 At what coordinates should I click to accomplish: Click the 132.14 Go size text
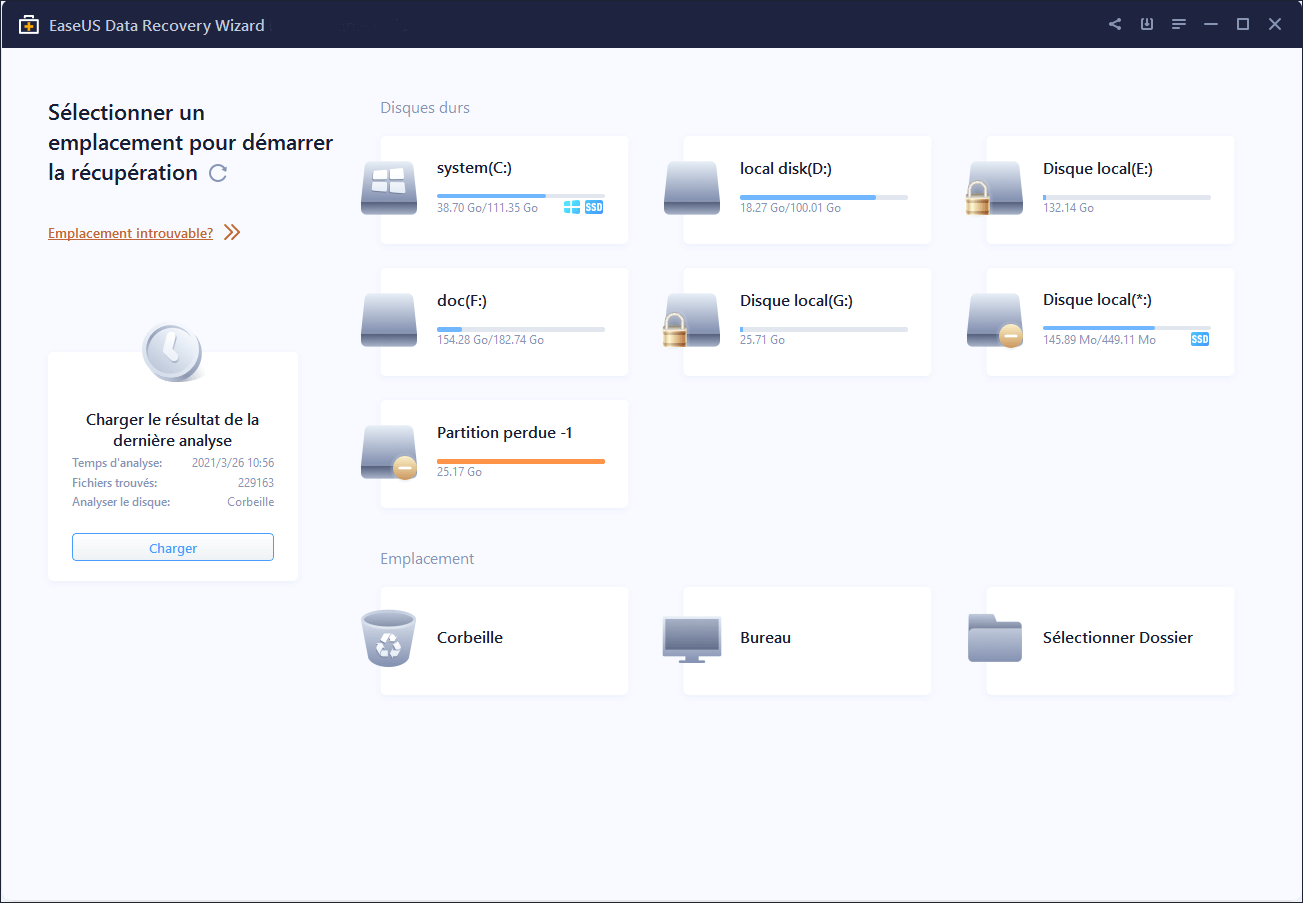click(x=1068, y=208)
